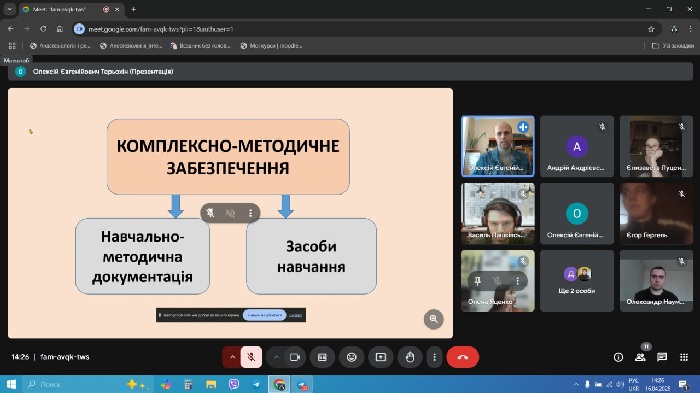The image size is (700, 393).
Task: Open a new browser tab
Action: (x=133, y=9)
